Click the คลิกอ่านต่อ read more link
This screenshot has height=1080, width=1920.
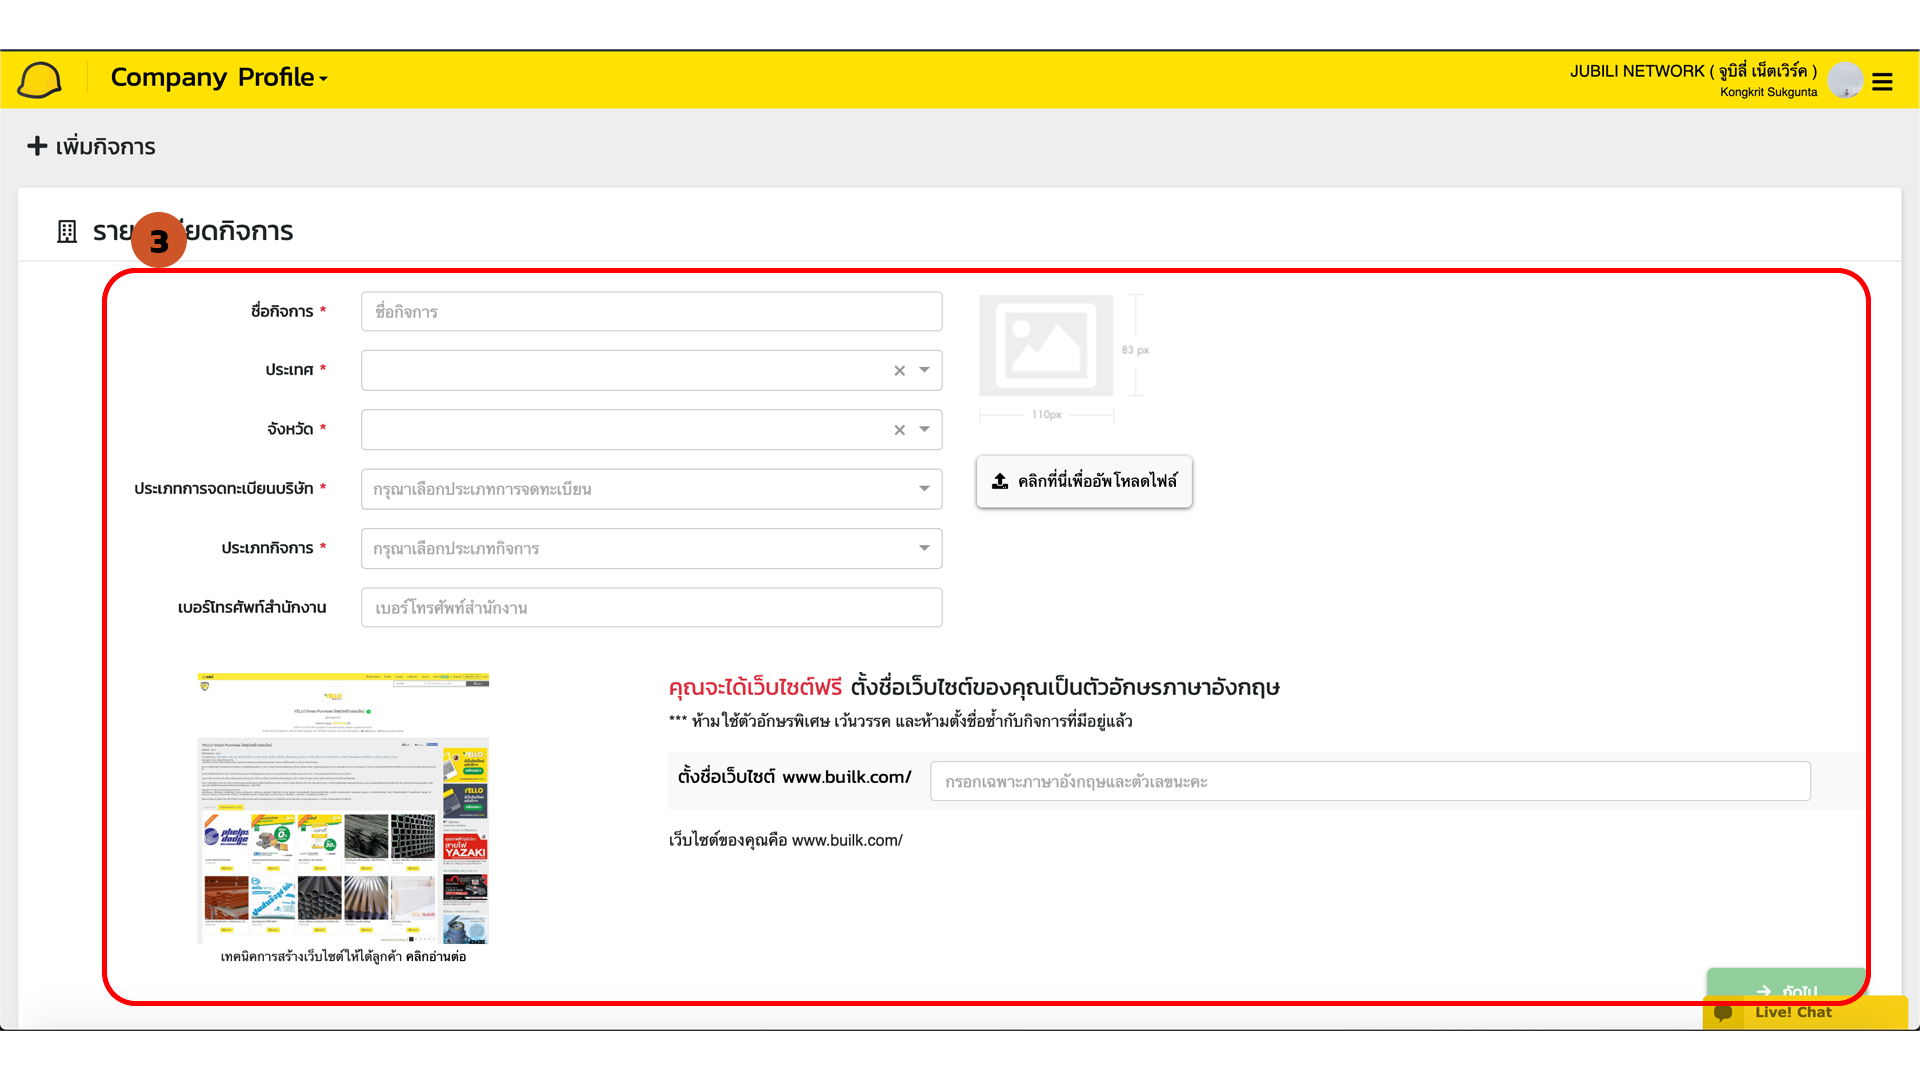click(436, 957)
